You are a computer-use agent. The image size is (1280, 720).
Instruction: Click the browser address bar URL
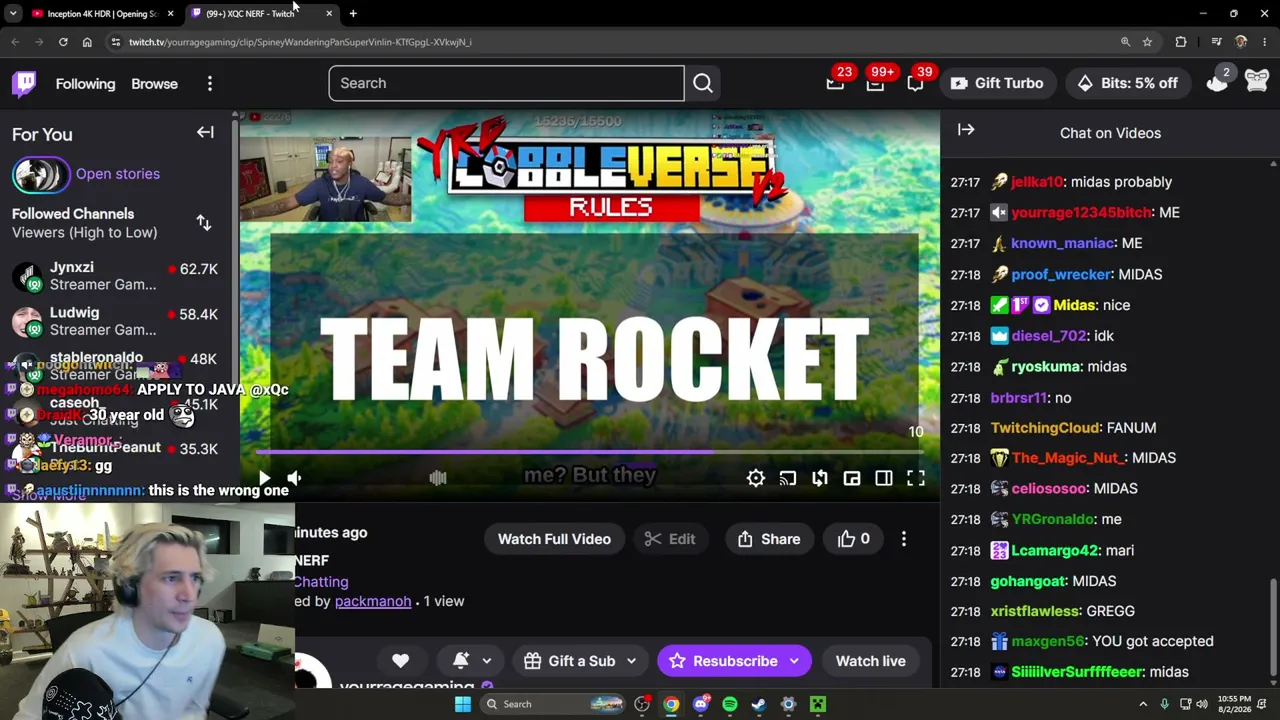click(300, 42)
